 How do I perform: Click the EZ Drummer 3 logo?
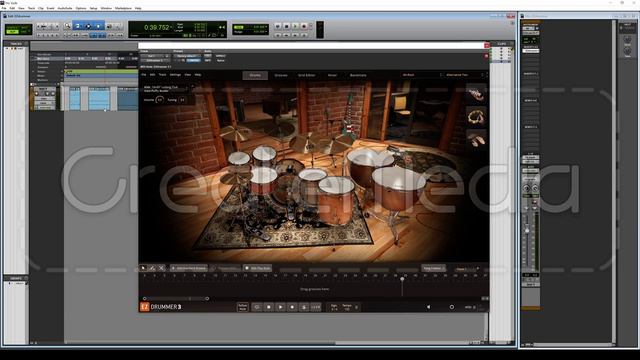click(x=160, y=307)
